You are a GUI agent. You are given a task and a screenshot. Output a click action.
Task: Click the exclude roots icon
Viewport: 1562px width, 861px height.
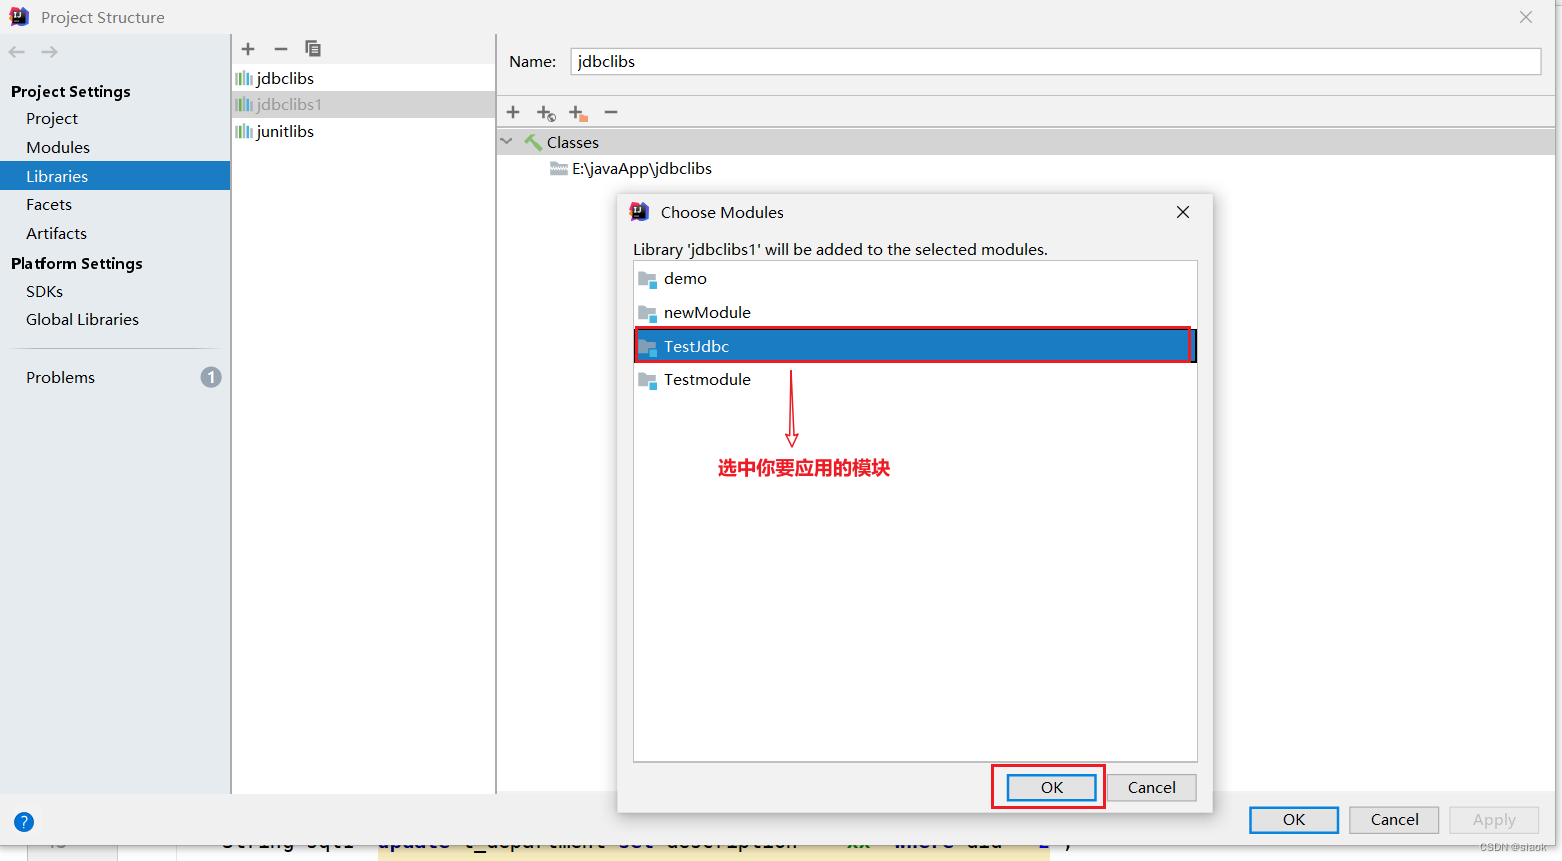point(578,113)
